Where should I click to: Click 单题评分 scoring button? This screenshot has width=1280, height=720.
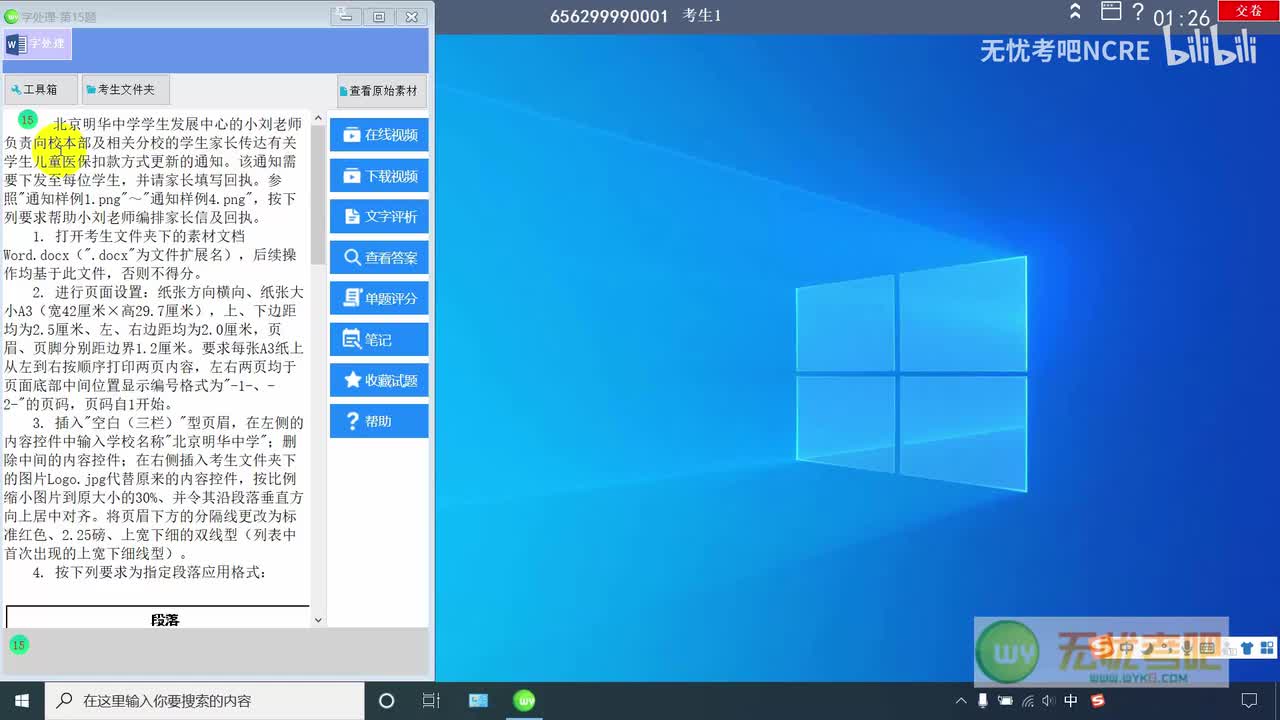click(379, 299)
